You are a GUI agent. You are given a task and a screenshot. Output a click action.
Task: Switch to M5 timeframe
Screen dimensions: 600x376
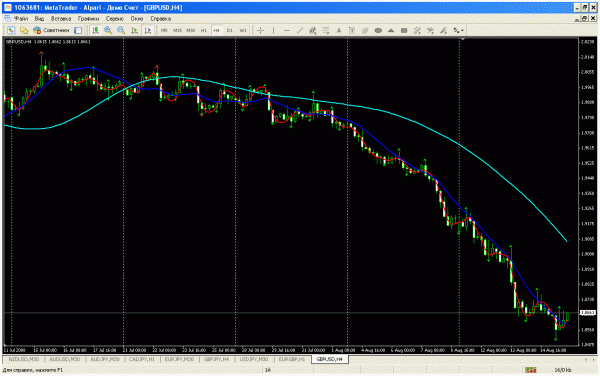coord(164,30)
